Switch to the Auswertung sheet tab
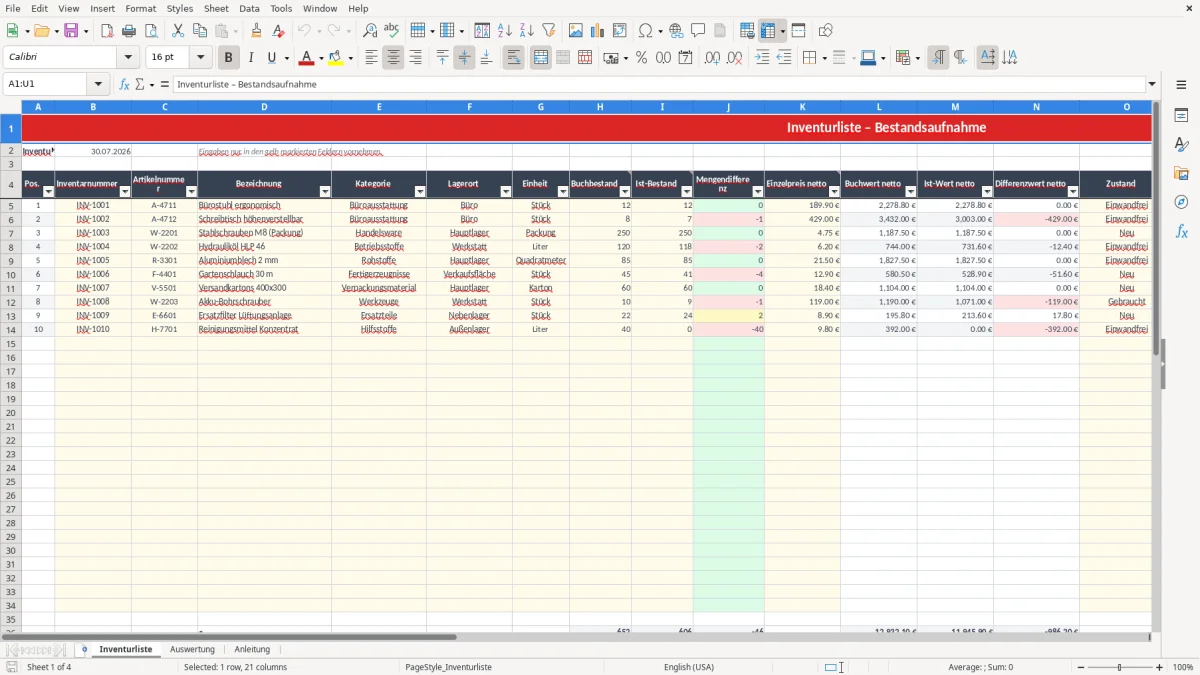This screenshot has width=1200, height=675. point(192,649)
